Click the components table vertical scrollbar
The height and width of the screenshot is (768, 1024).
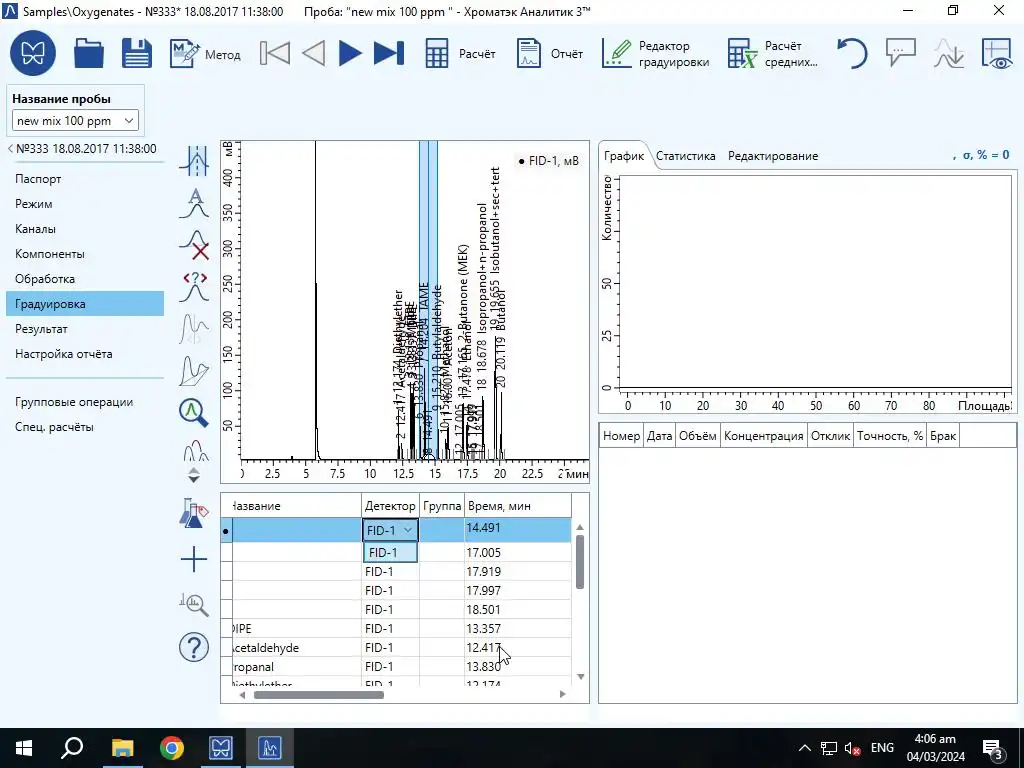point(580,562)
